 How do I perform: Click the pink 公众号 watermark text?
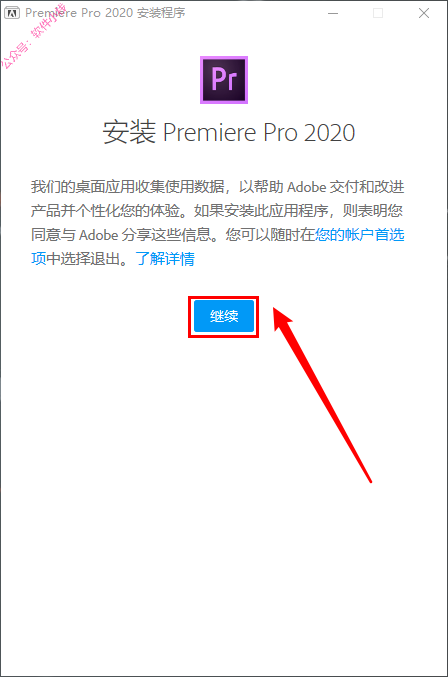[x=33, y=36]
